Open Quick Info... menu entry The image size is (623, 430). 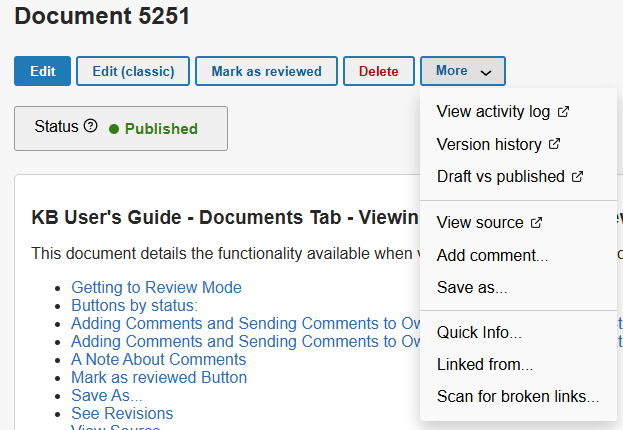[479, 333]
